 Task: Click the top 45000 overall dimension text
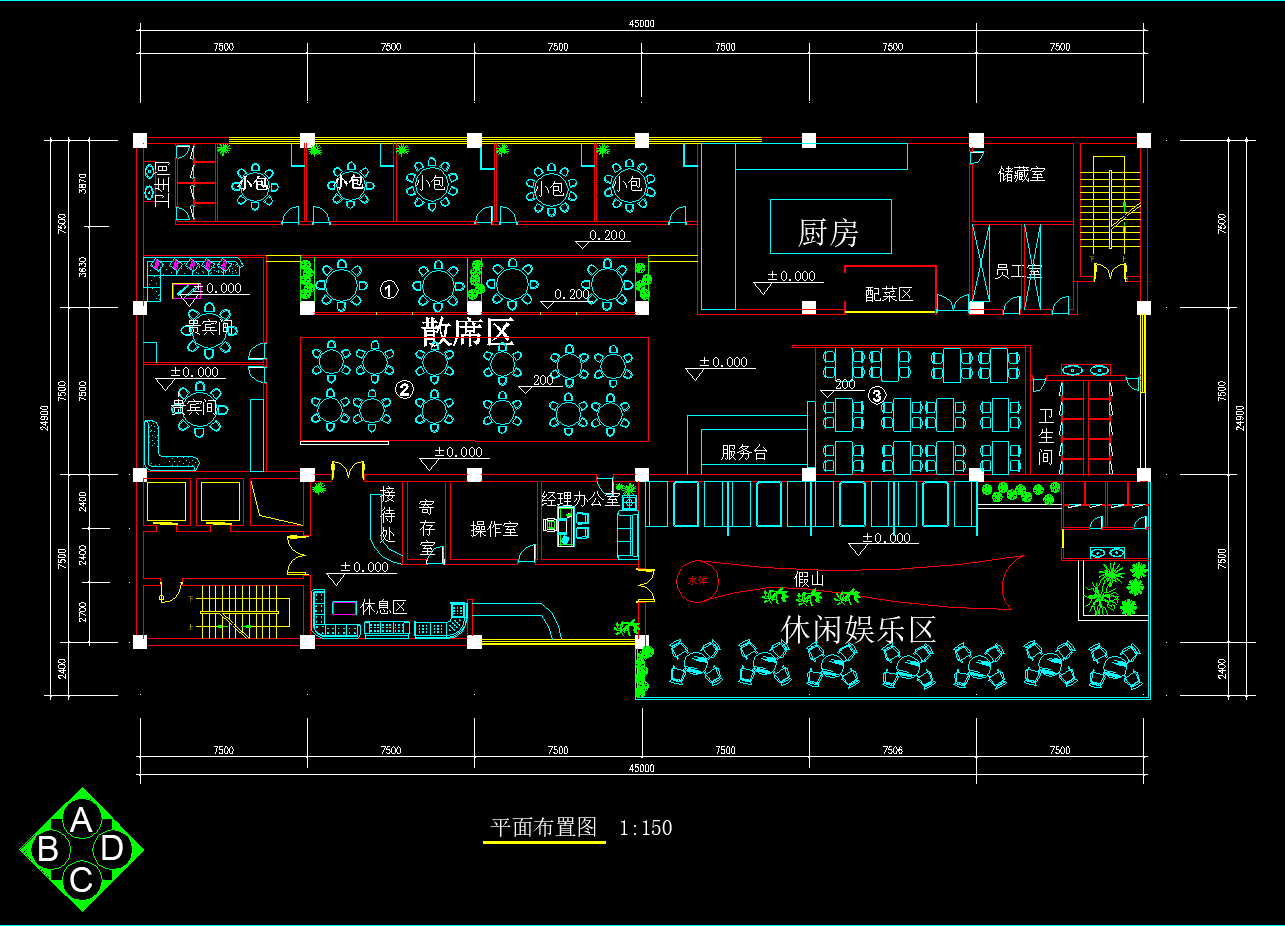pos(641,23)
